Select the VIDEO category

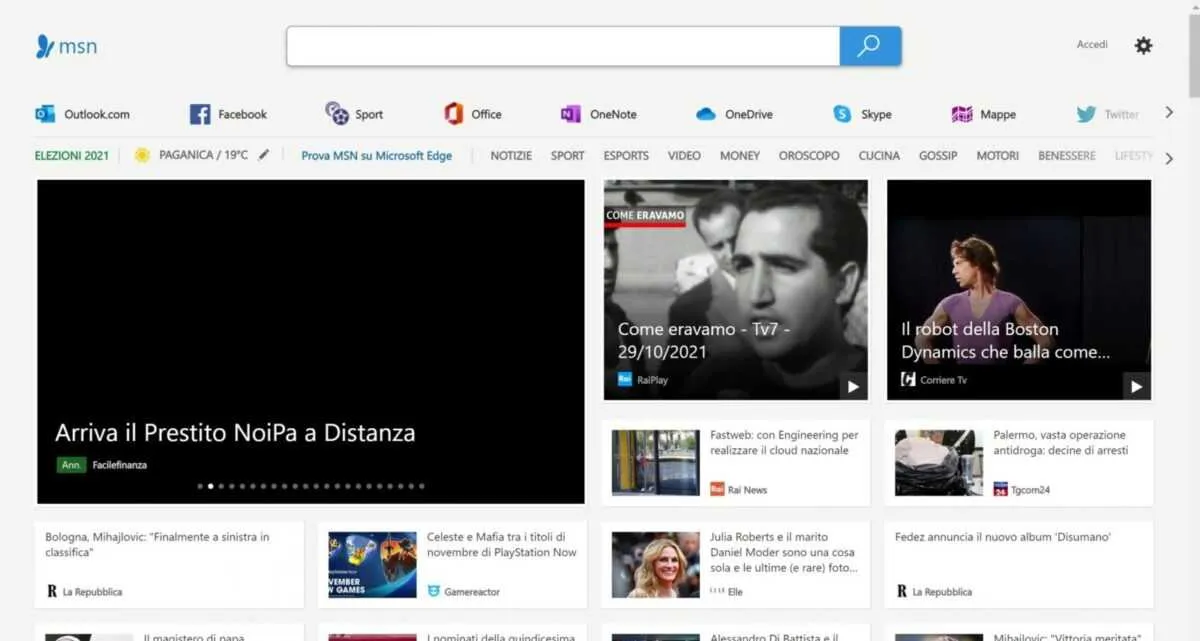[x=684, y=156]
